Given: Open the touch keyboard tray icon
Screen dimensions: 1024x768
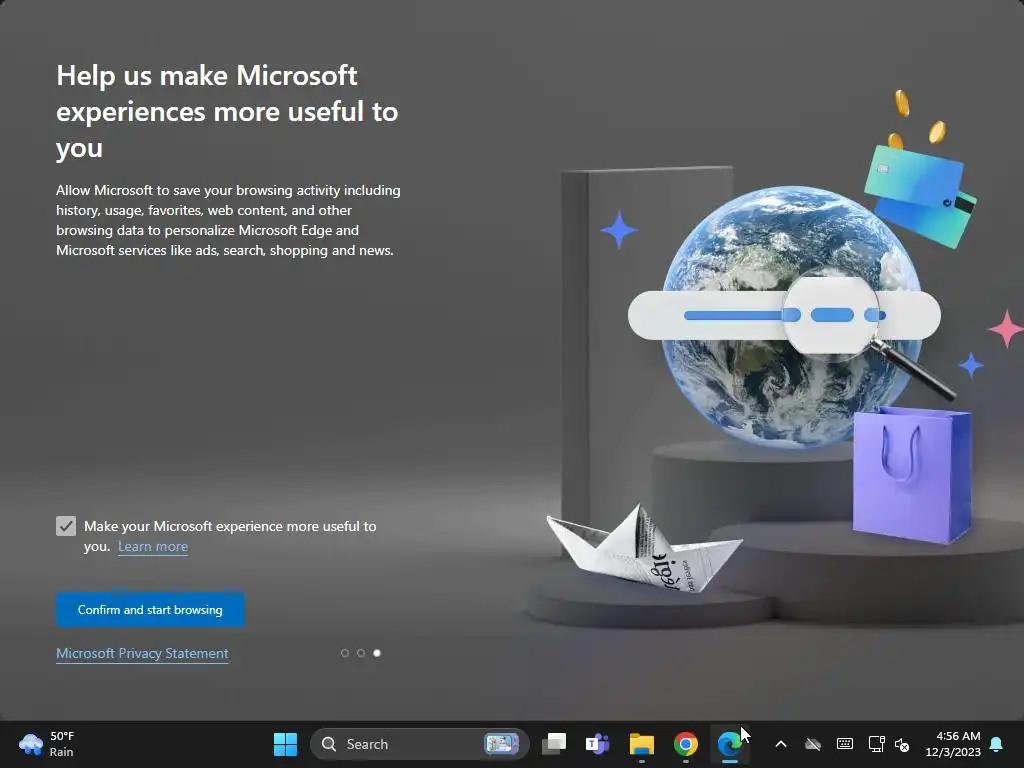Looking at the screenshot, I should point(844,744).
